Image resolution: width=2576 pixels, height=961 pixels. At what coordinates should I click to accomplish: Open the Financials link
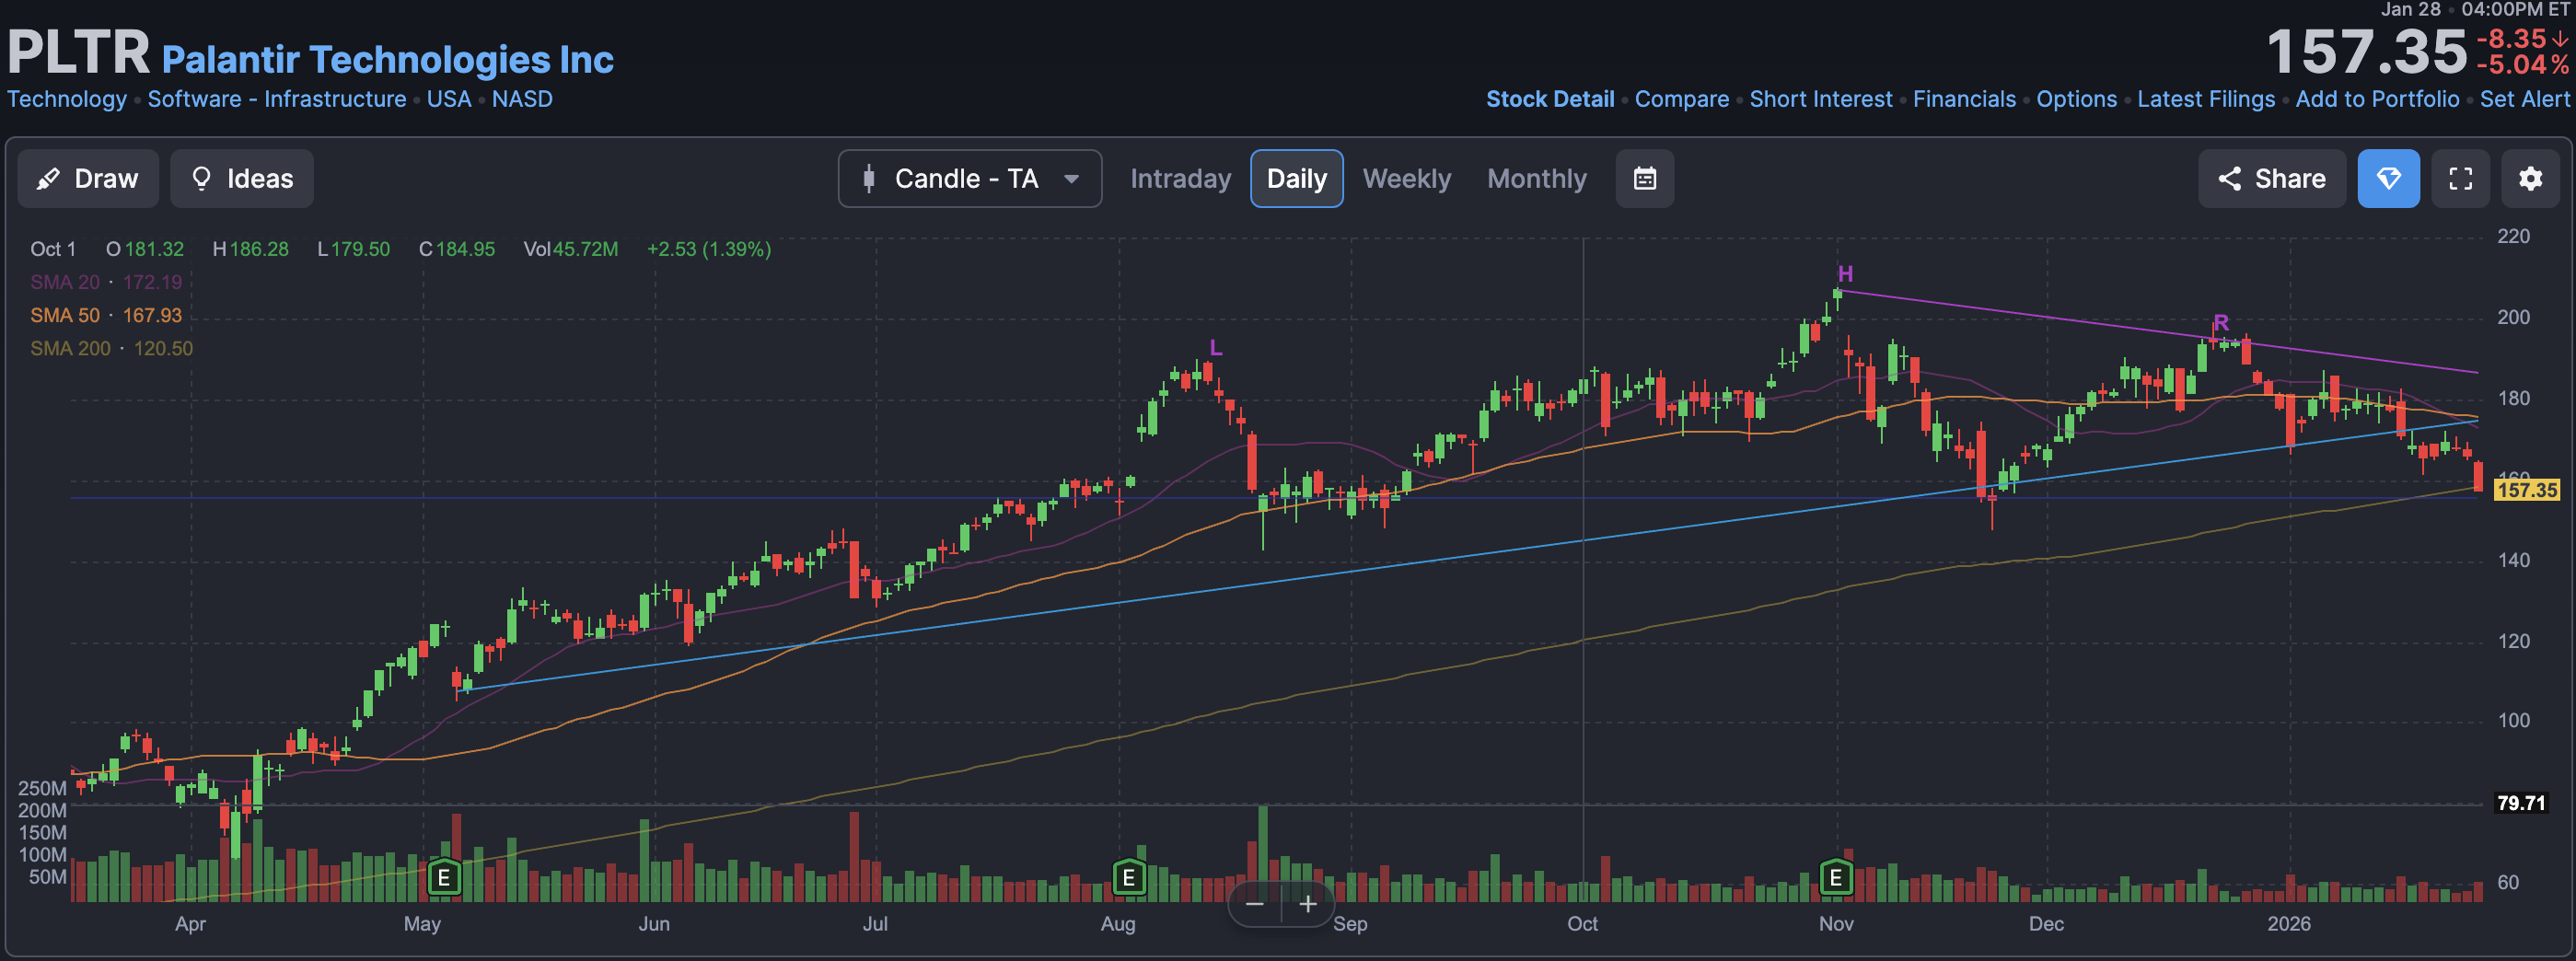pos(1964,99)
